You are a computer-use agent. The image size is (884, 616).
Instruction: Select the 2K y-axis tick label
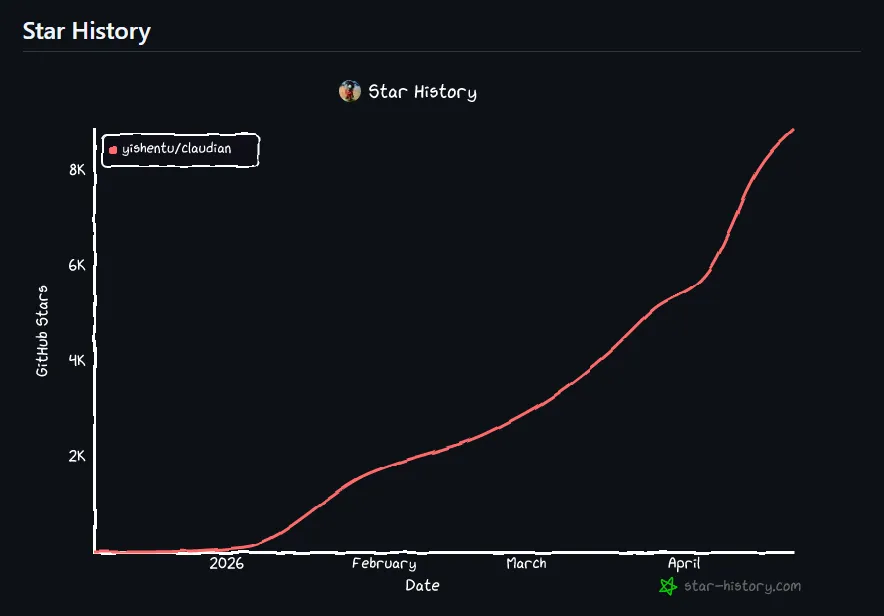(77, 456)
